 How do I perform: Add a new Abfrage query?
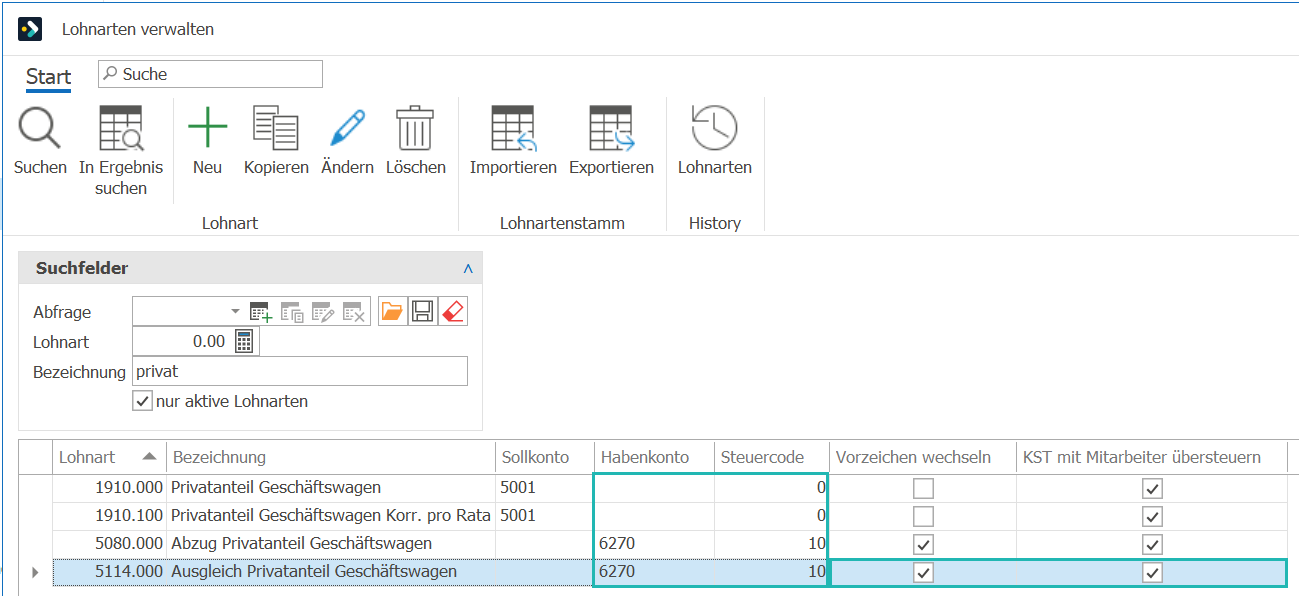click(x=261, y=312)
